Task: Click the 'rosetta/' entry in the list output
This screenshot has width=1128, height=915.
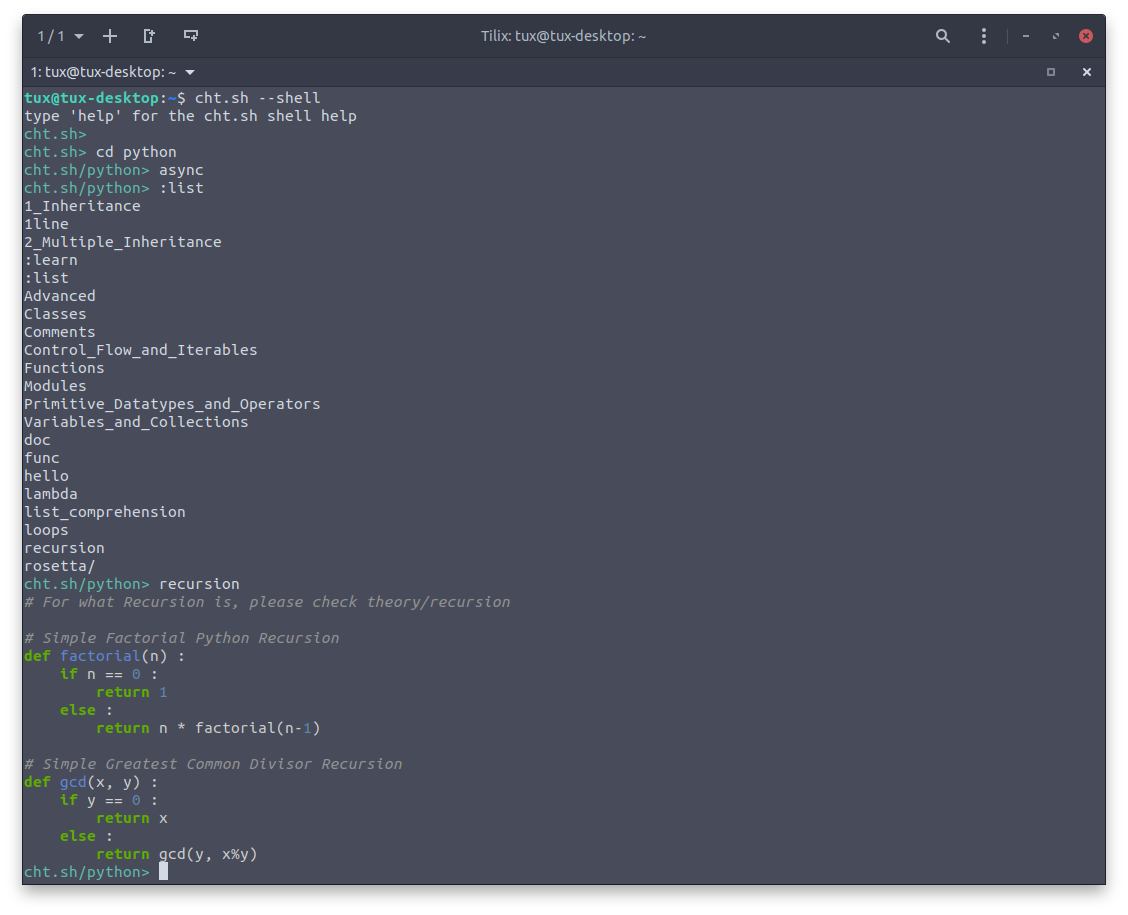Action: (60, 566)
